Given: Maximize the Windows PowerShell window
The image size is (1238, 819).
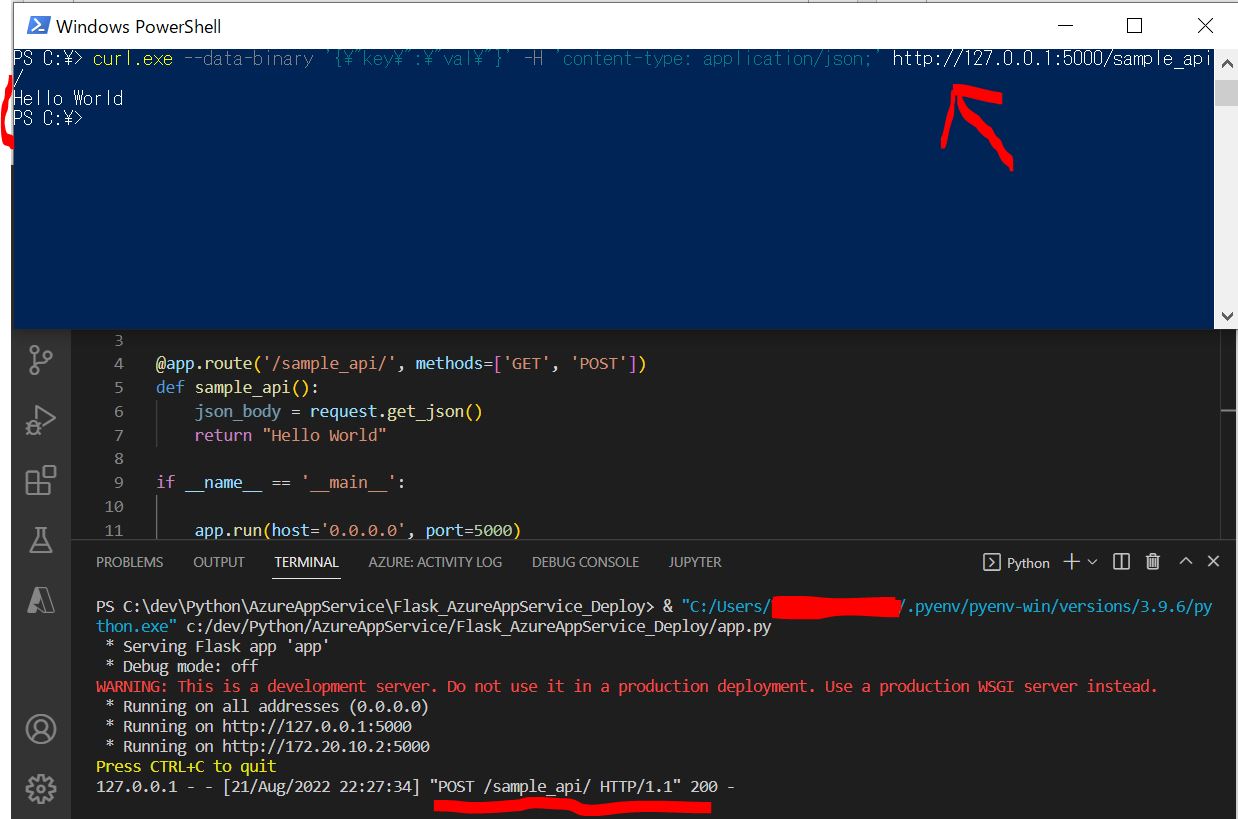Looking at the screenshot, I should tap(1134, 26).
